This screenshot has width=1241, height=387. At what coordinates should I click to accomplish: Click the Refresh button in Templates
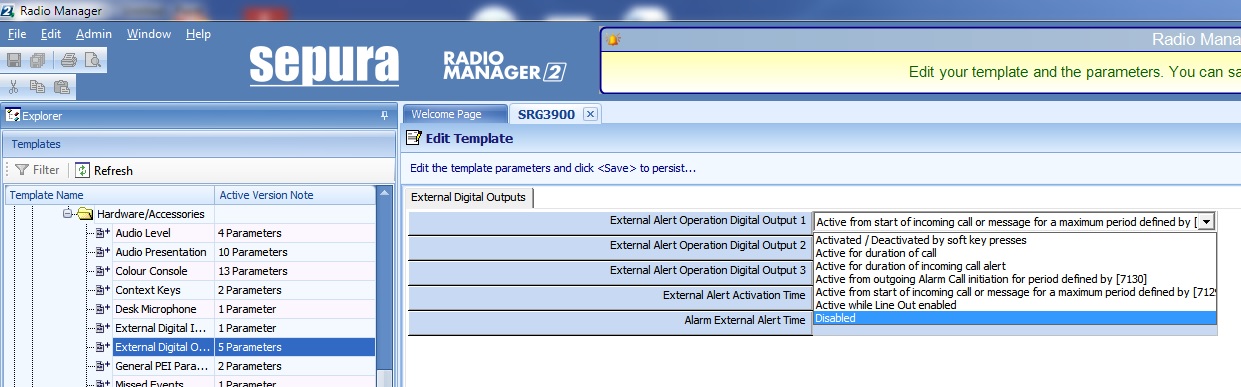(104, 170)
